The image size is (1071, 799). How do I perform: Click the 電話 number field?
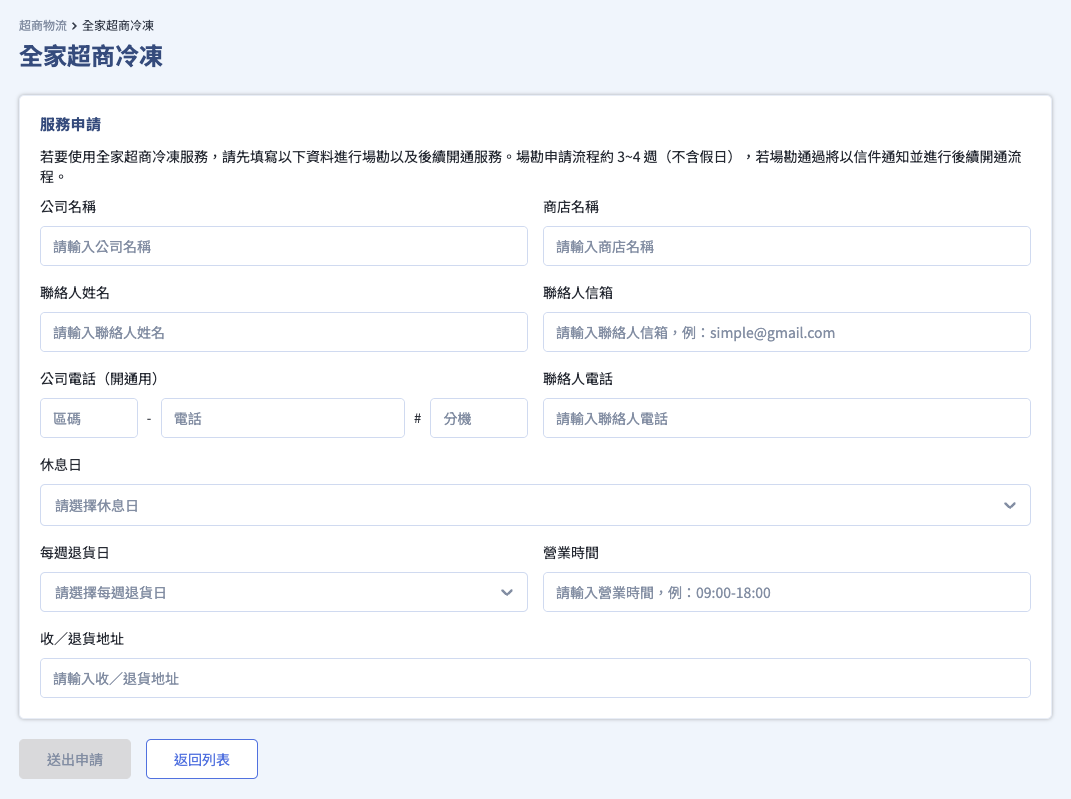pos(283,418)
